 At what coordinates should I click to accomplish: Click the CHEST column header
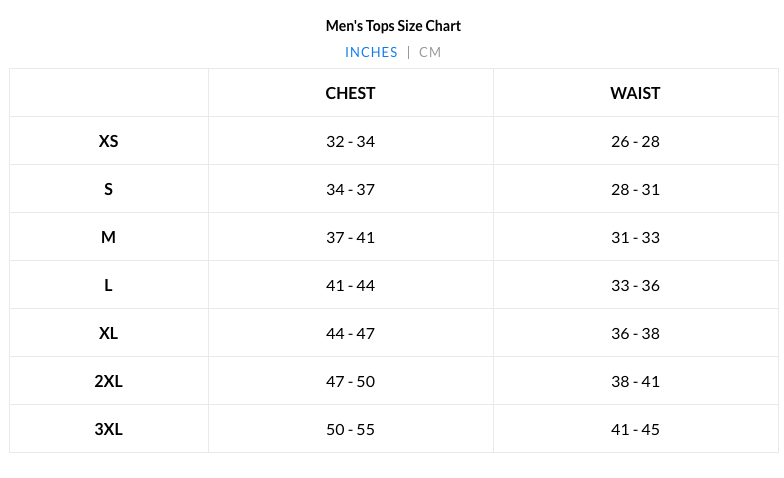click(x=350, y=93)
